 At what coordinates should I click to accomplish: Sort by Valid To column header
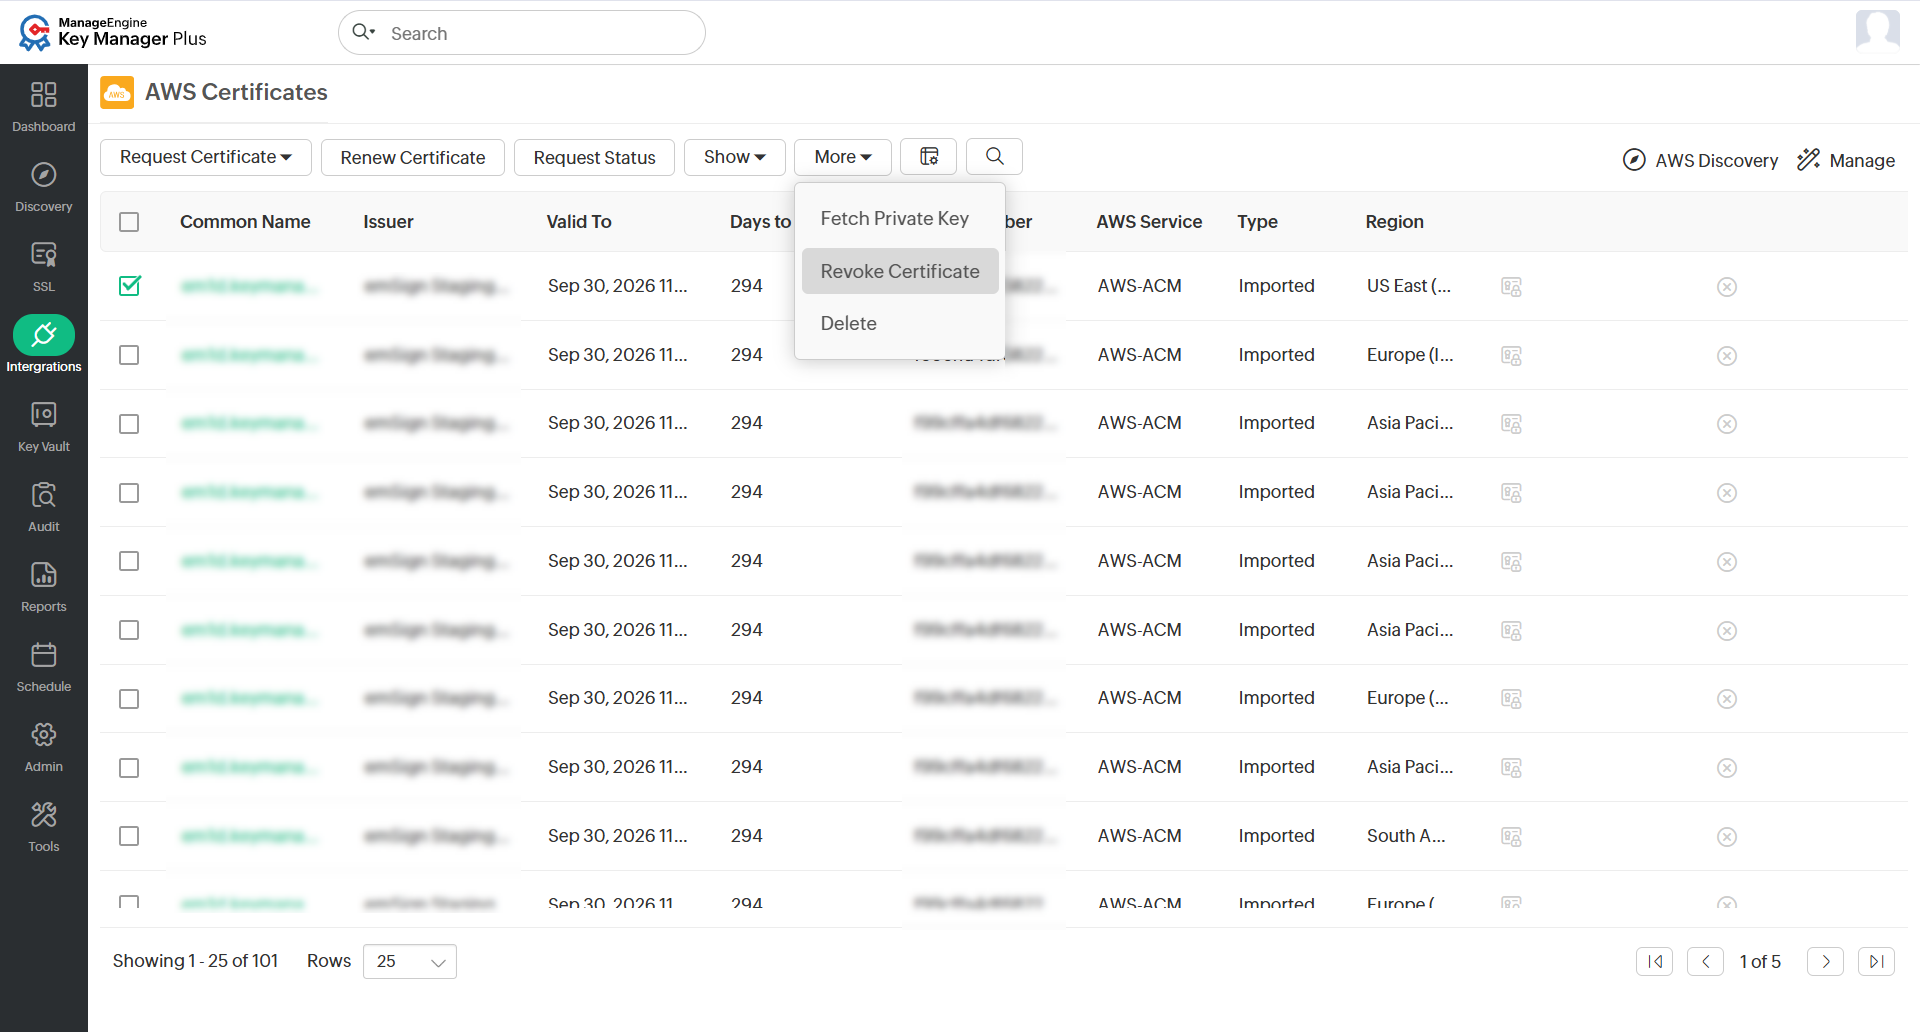click(579, 222)
